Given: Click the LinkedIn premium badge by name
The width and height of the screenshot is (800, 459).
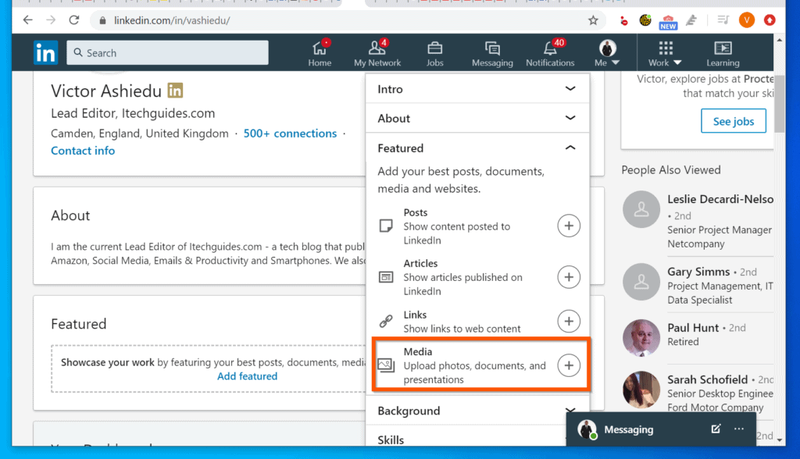Looking at the screenshot, I should [x=175, y=90].
